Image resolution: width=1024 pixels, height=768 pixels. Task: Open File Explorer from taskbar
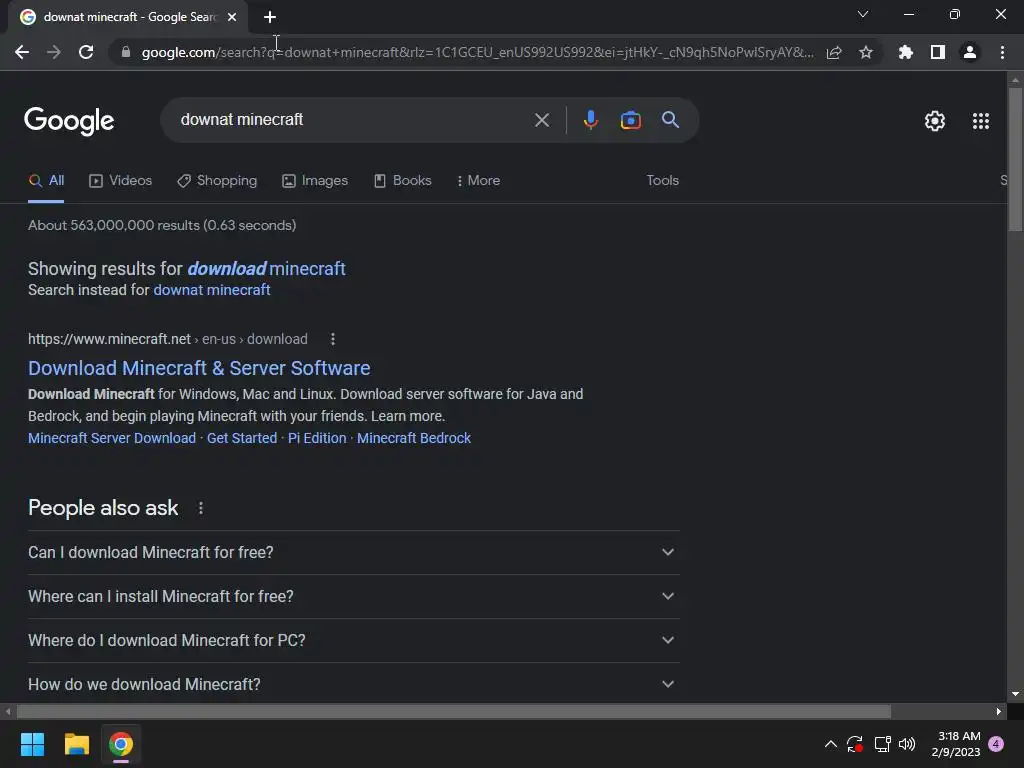point(76,744)
